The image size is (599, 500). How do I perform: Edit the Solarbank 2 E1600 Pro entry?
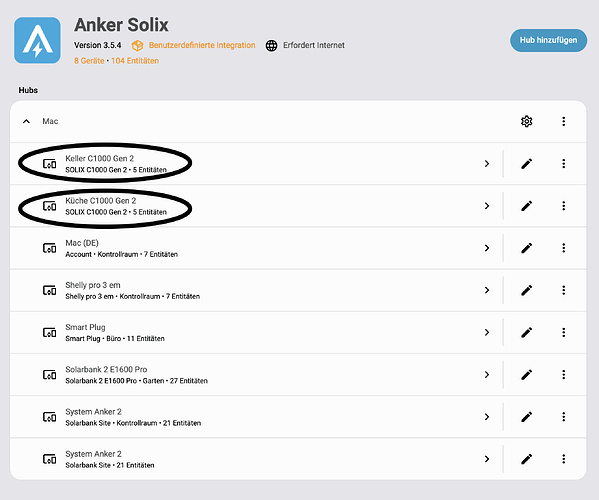[x=526, y=375]
